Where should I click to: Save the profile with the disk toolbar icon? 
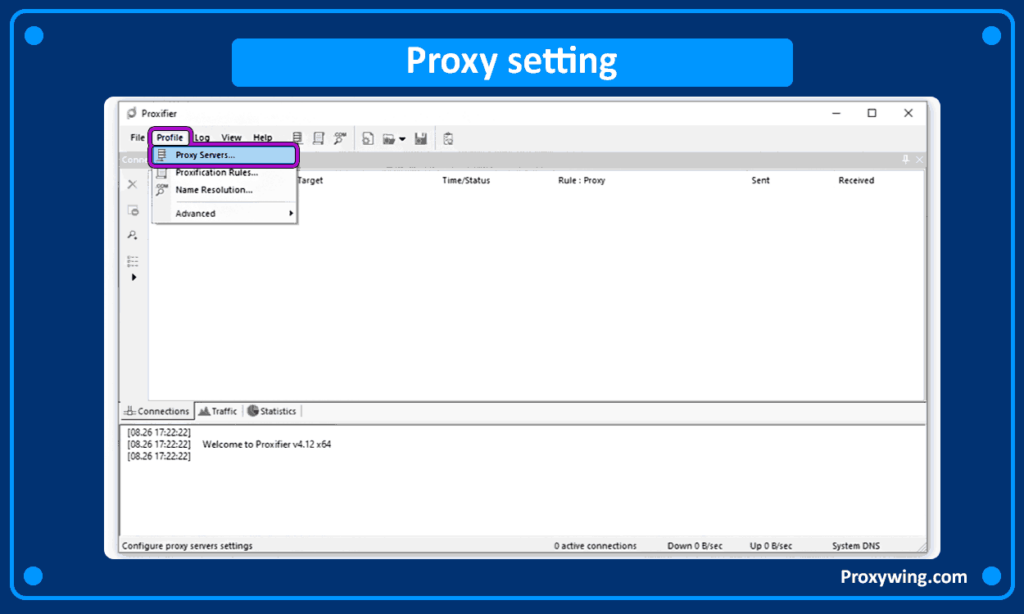(x=421, y=137)
